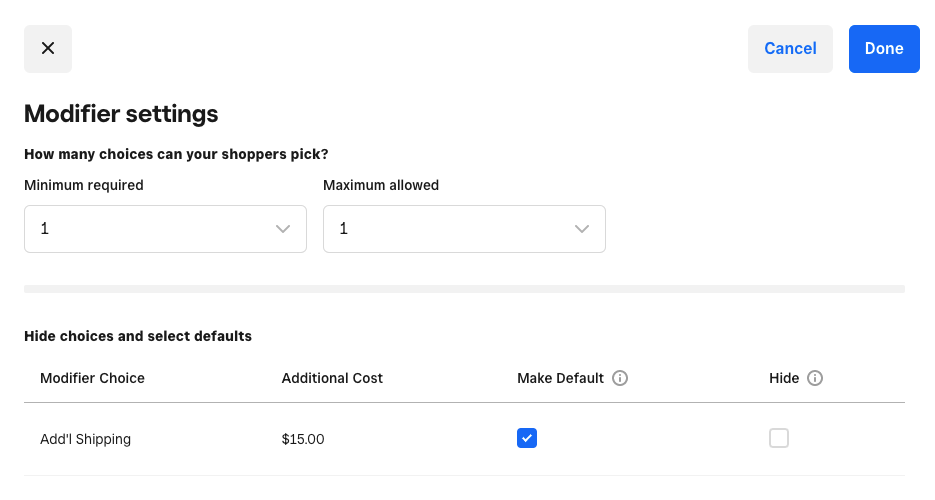935x500 pixels.
Task: Click the Modifier Choice column header
Action: point(92,378)
